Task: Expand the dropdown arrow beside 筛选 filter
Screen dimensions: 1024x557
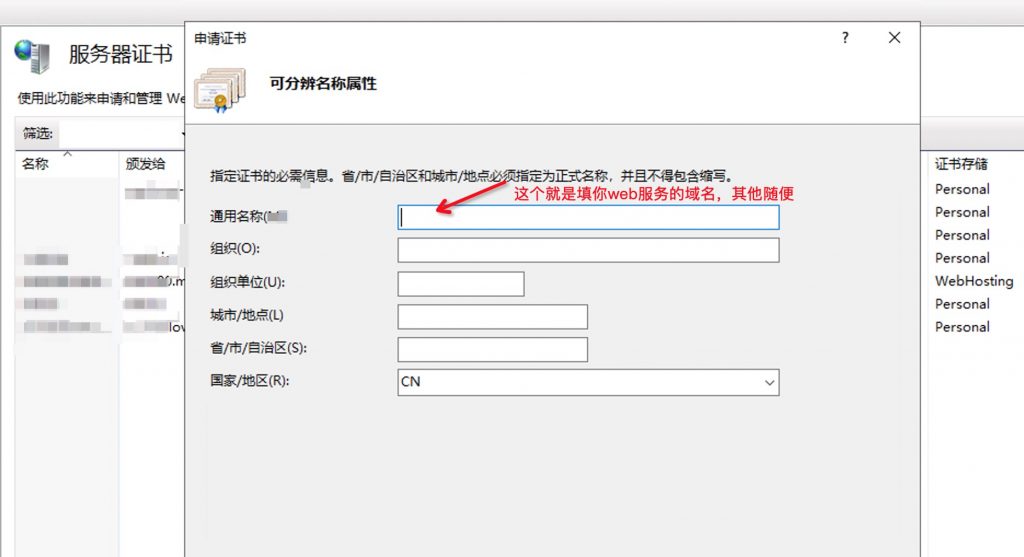Action: tap(184, 133)
